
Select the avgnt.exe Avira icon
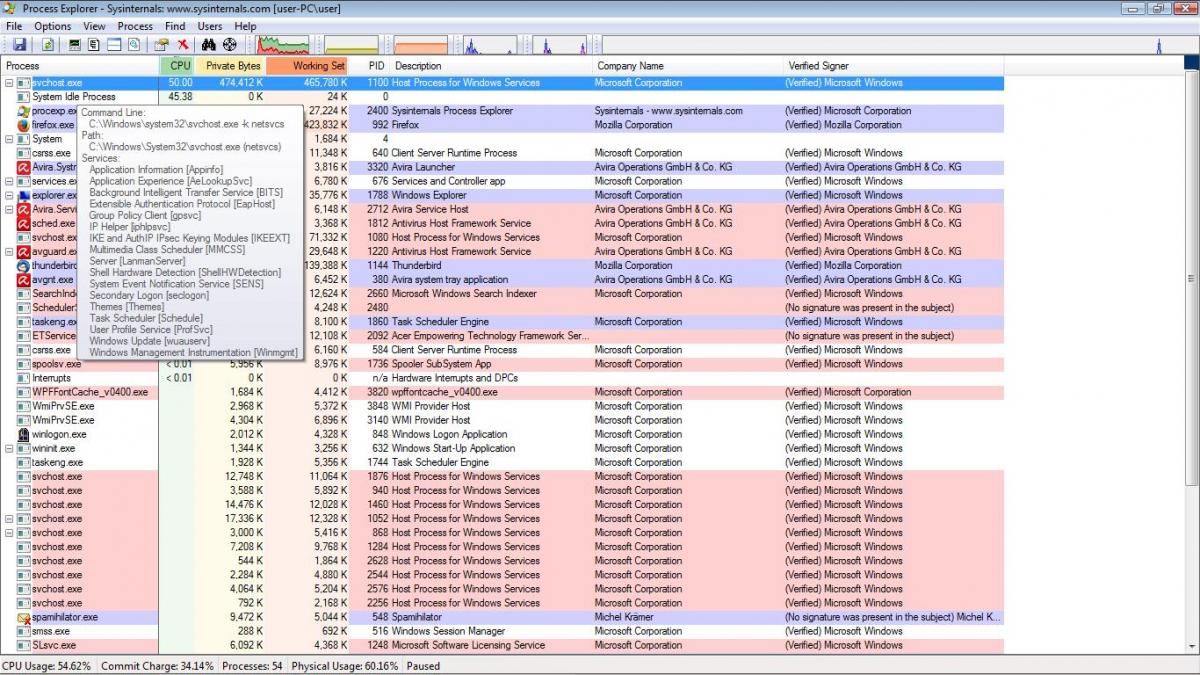[x=24, y=280]
